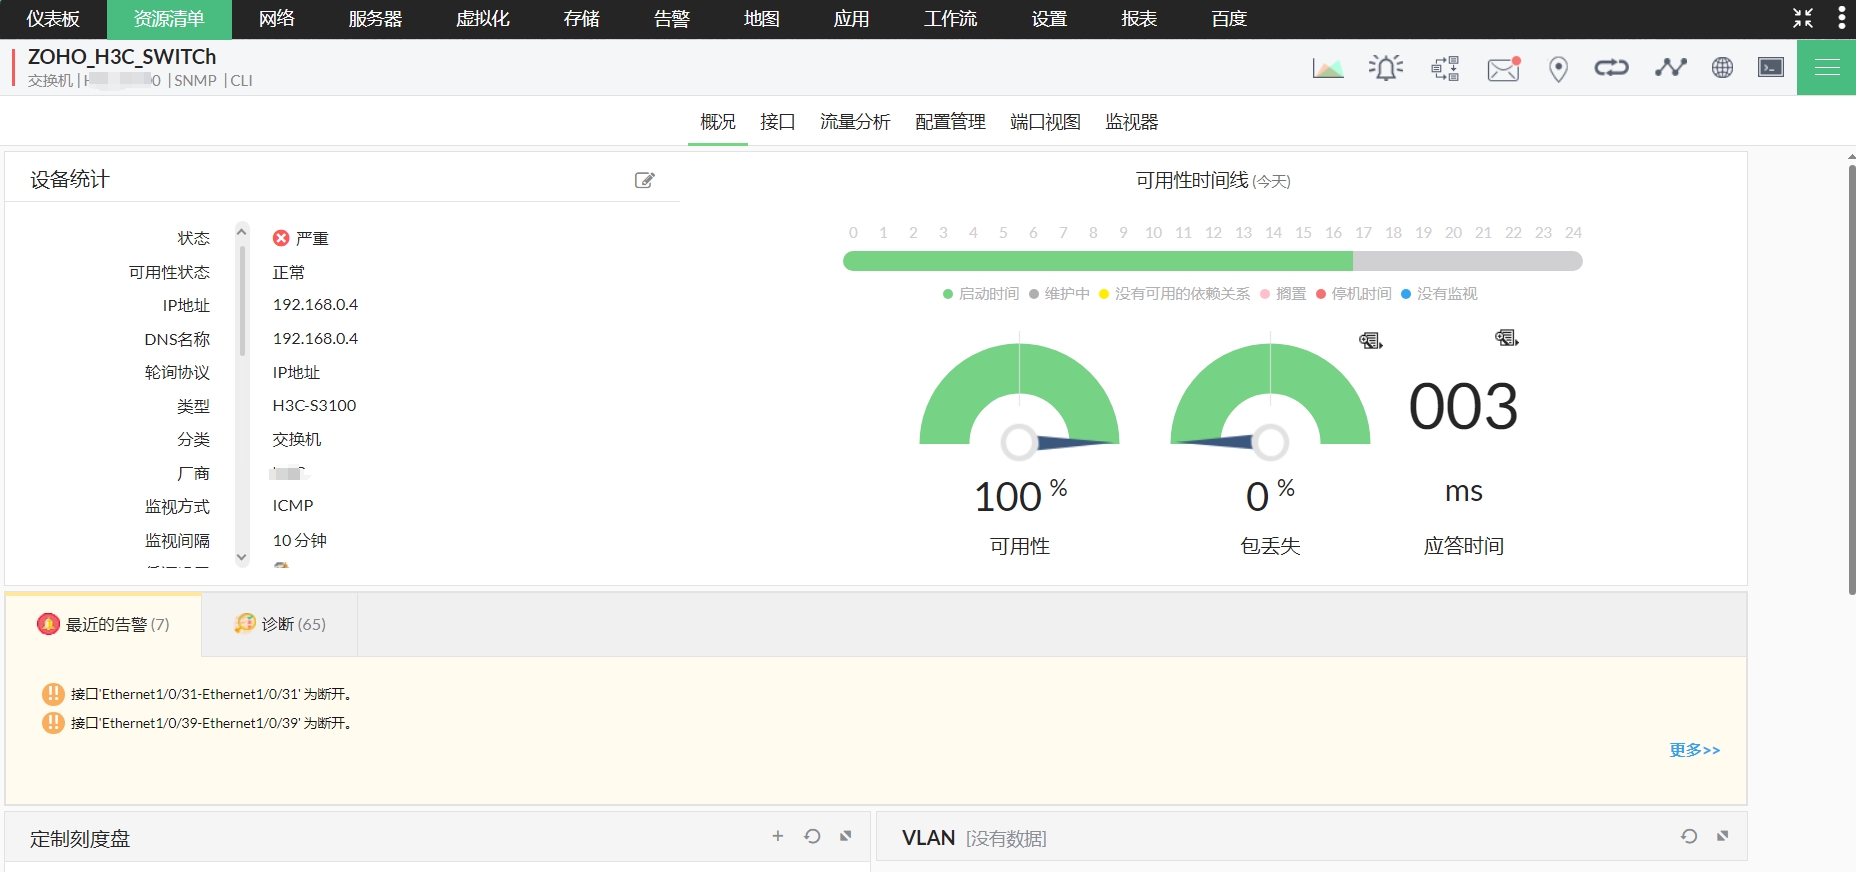Open the 网络 menu
This screenshot has height=872, width=1856.
click(277, 19)
